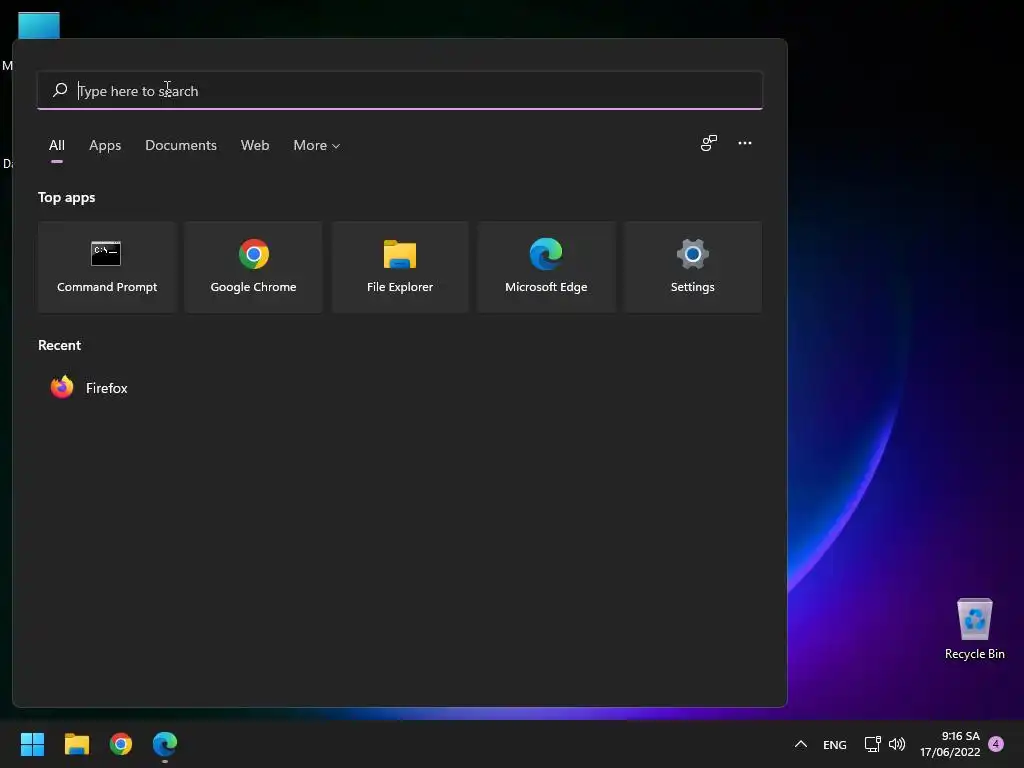
Task: Open File Explorer tile in Top apps
Action: pyautogui.click(x=400, y=267)
